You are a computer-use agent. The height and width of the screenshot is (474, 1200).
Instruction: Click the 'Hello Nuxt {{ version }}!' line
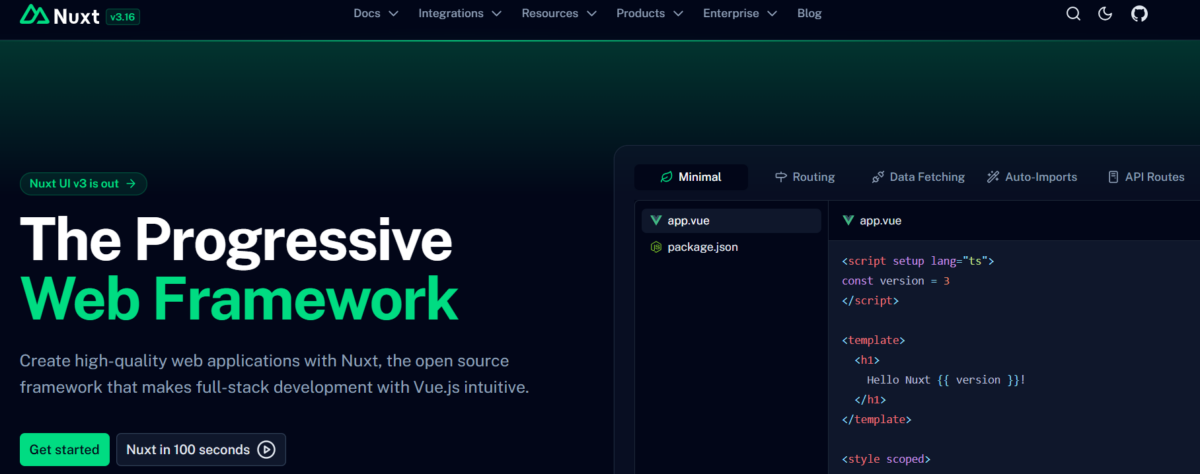(x=946, y=380)
